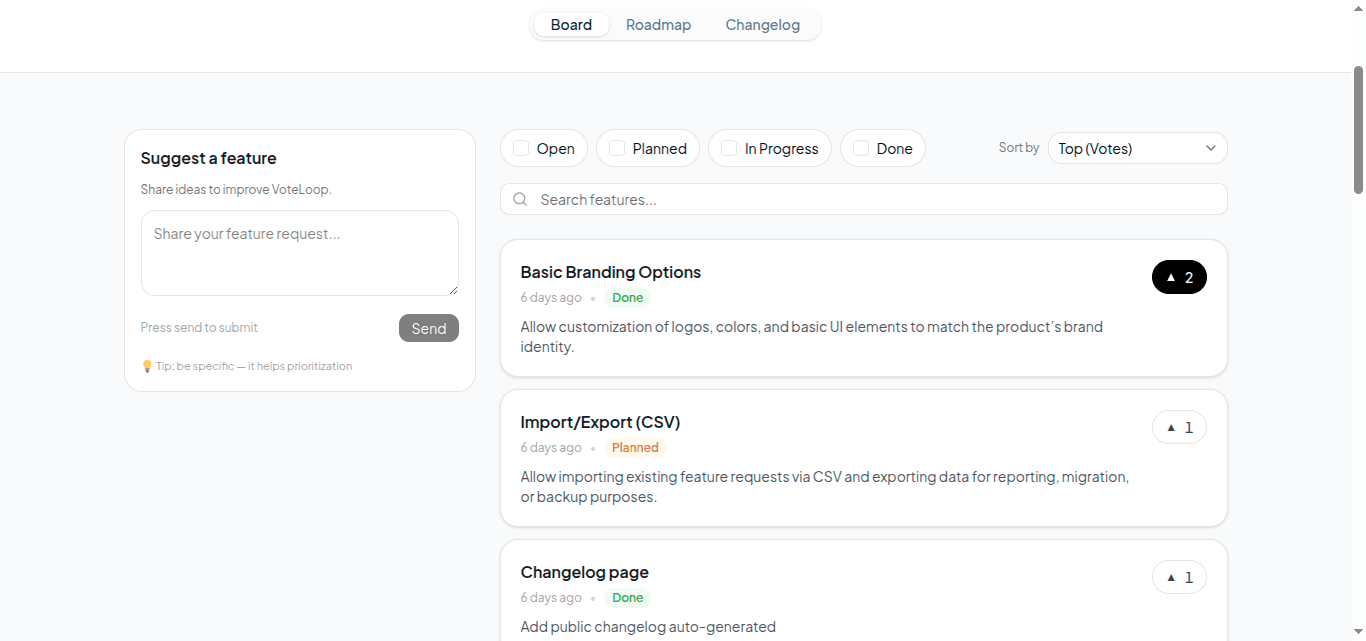Viewport: 1366px width, 641px height.
Task: Click 'Share ideas to improve VoteLoop.' text
Action: pyautogui.click(x=236, y=189)
